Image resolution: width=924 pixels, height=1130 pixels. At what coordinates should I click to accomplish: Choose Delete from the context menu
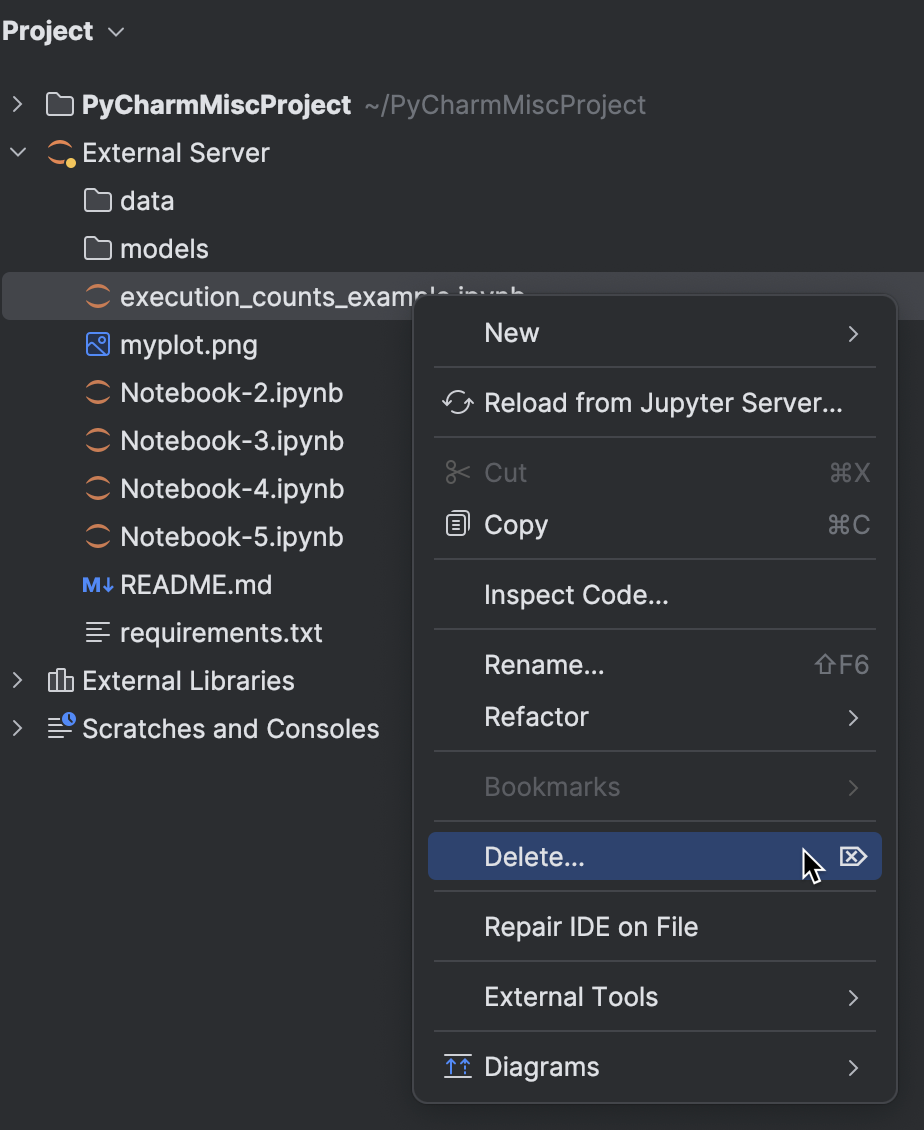click(534, 856)
